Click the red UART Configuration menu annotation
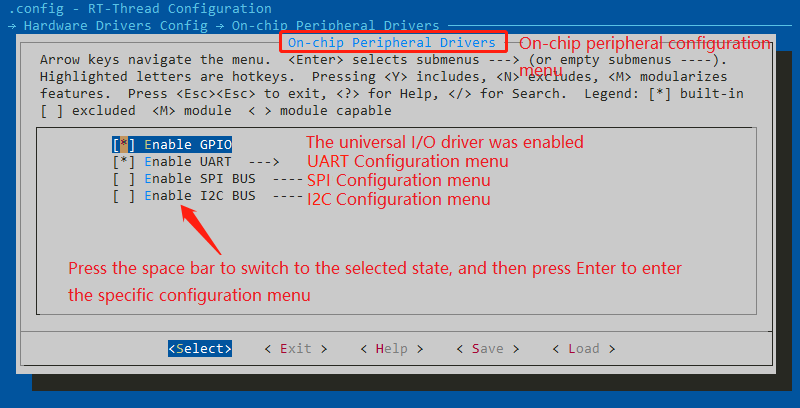The image size is (800, 408). [408, 162]
